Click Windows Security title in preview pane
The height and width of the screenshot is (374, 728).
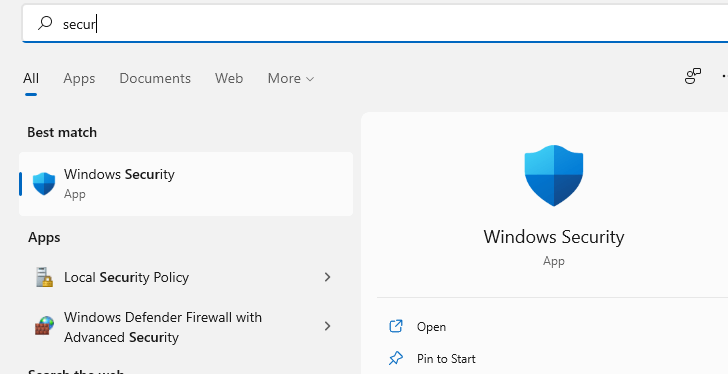pos(554,237)
